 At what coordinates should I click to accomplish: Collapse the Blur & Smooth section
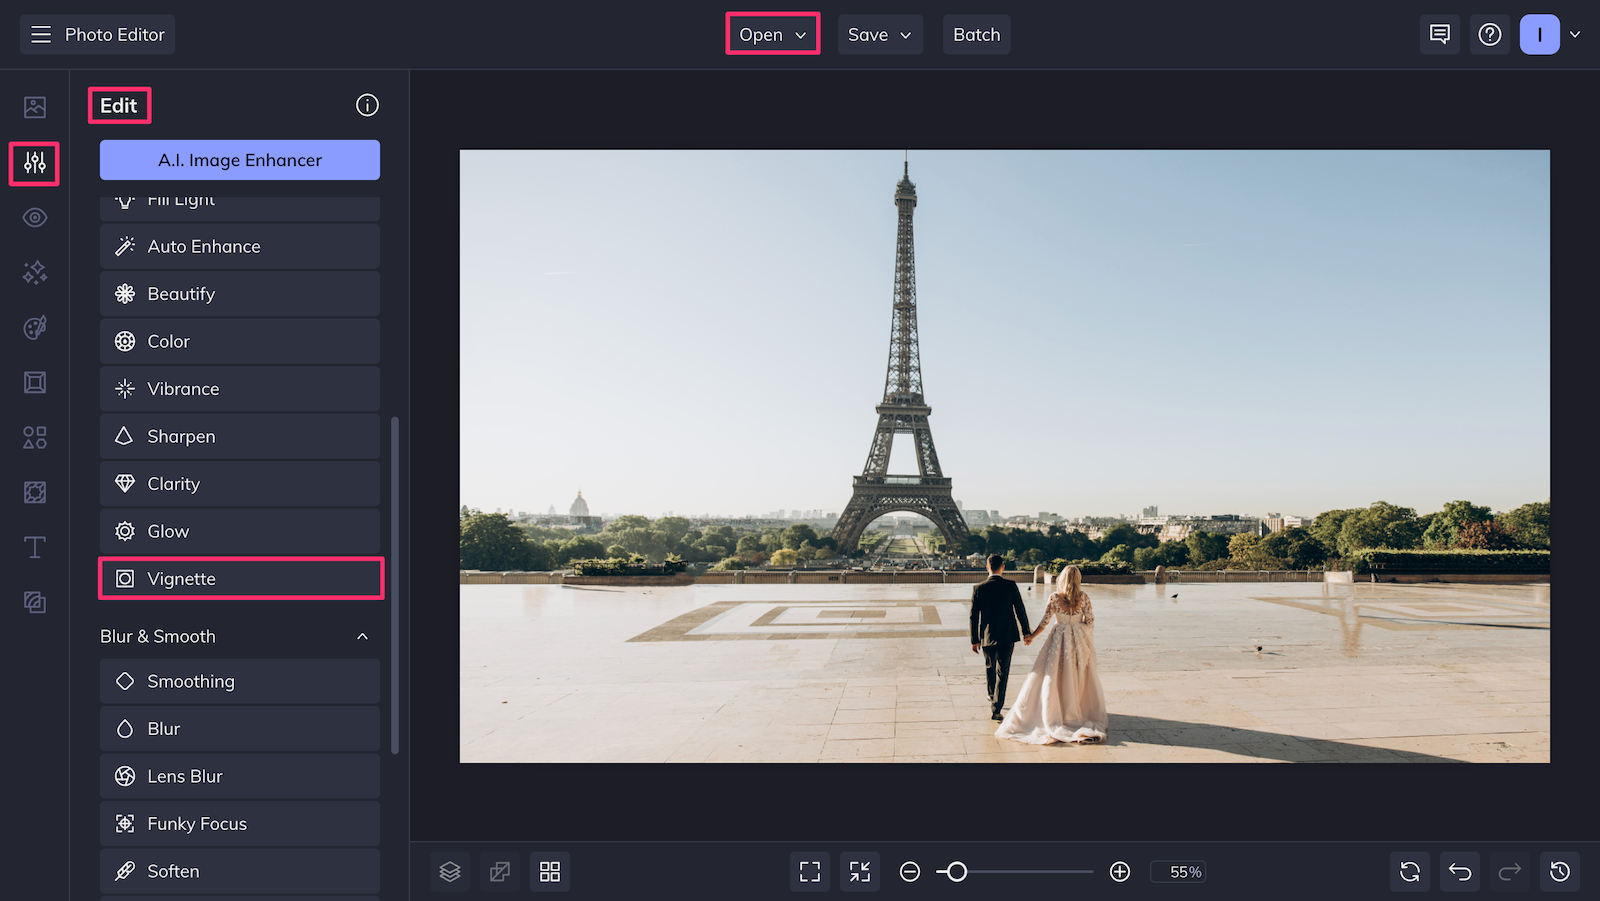click(362, 636)
